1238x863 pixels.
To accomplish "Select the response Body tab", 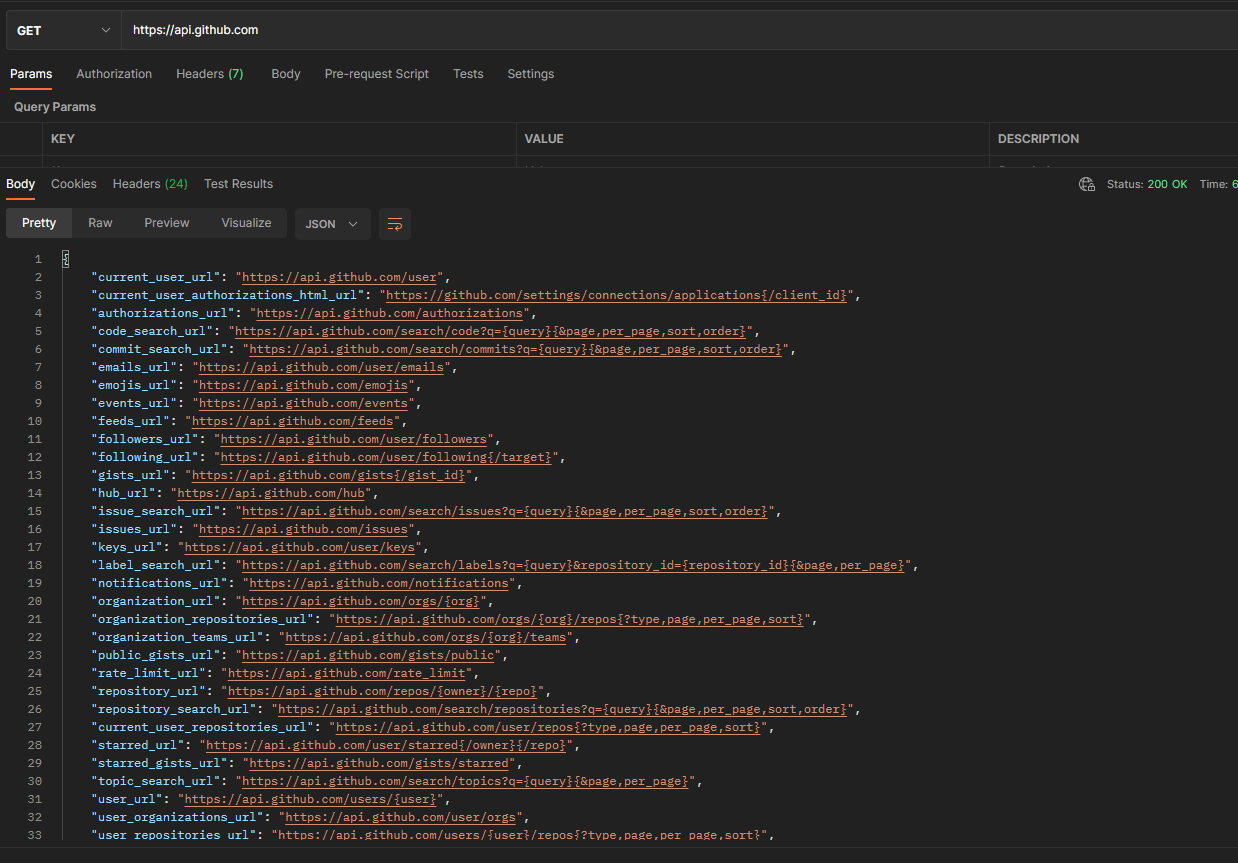I will 21,184.
